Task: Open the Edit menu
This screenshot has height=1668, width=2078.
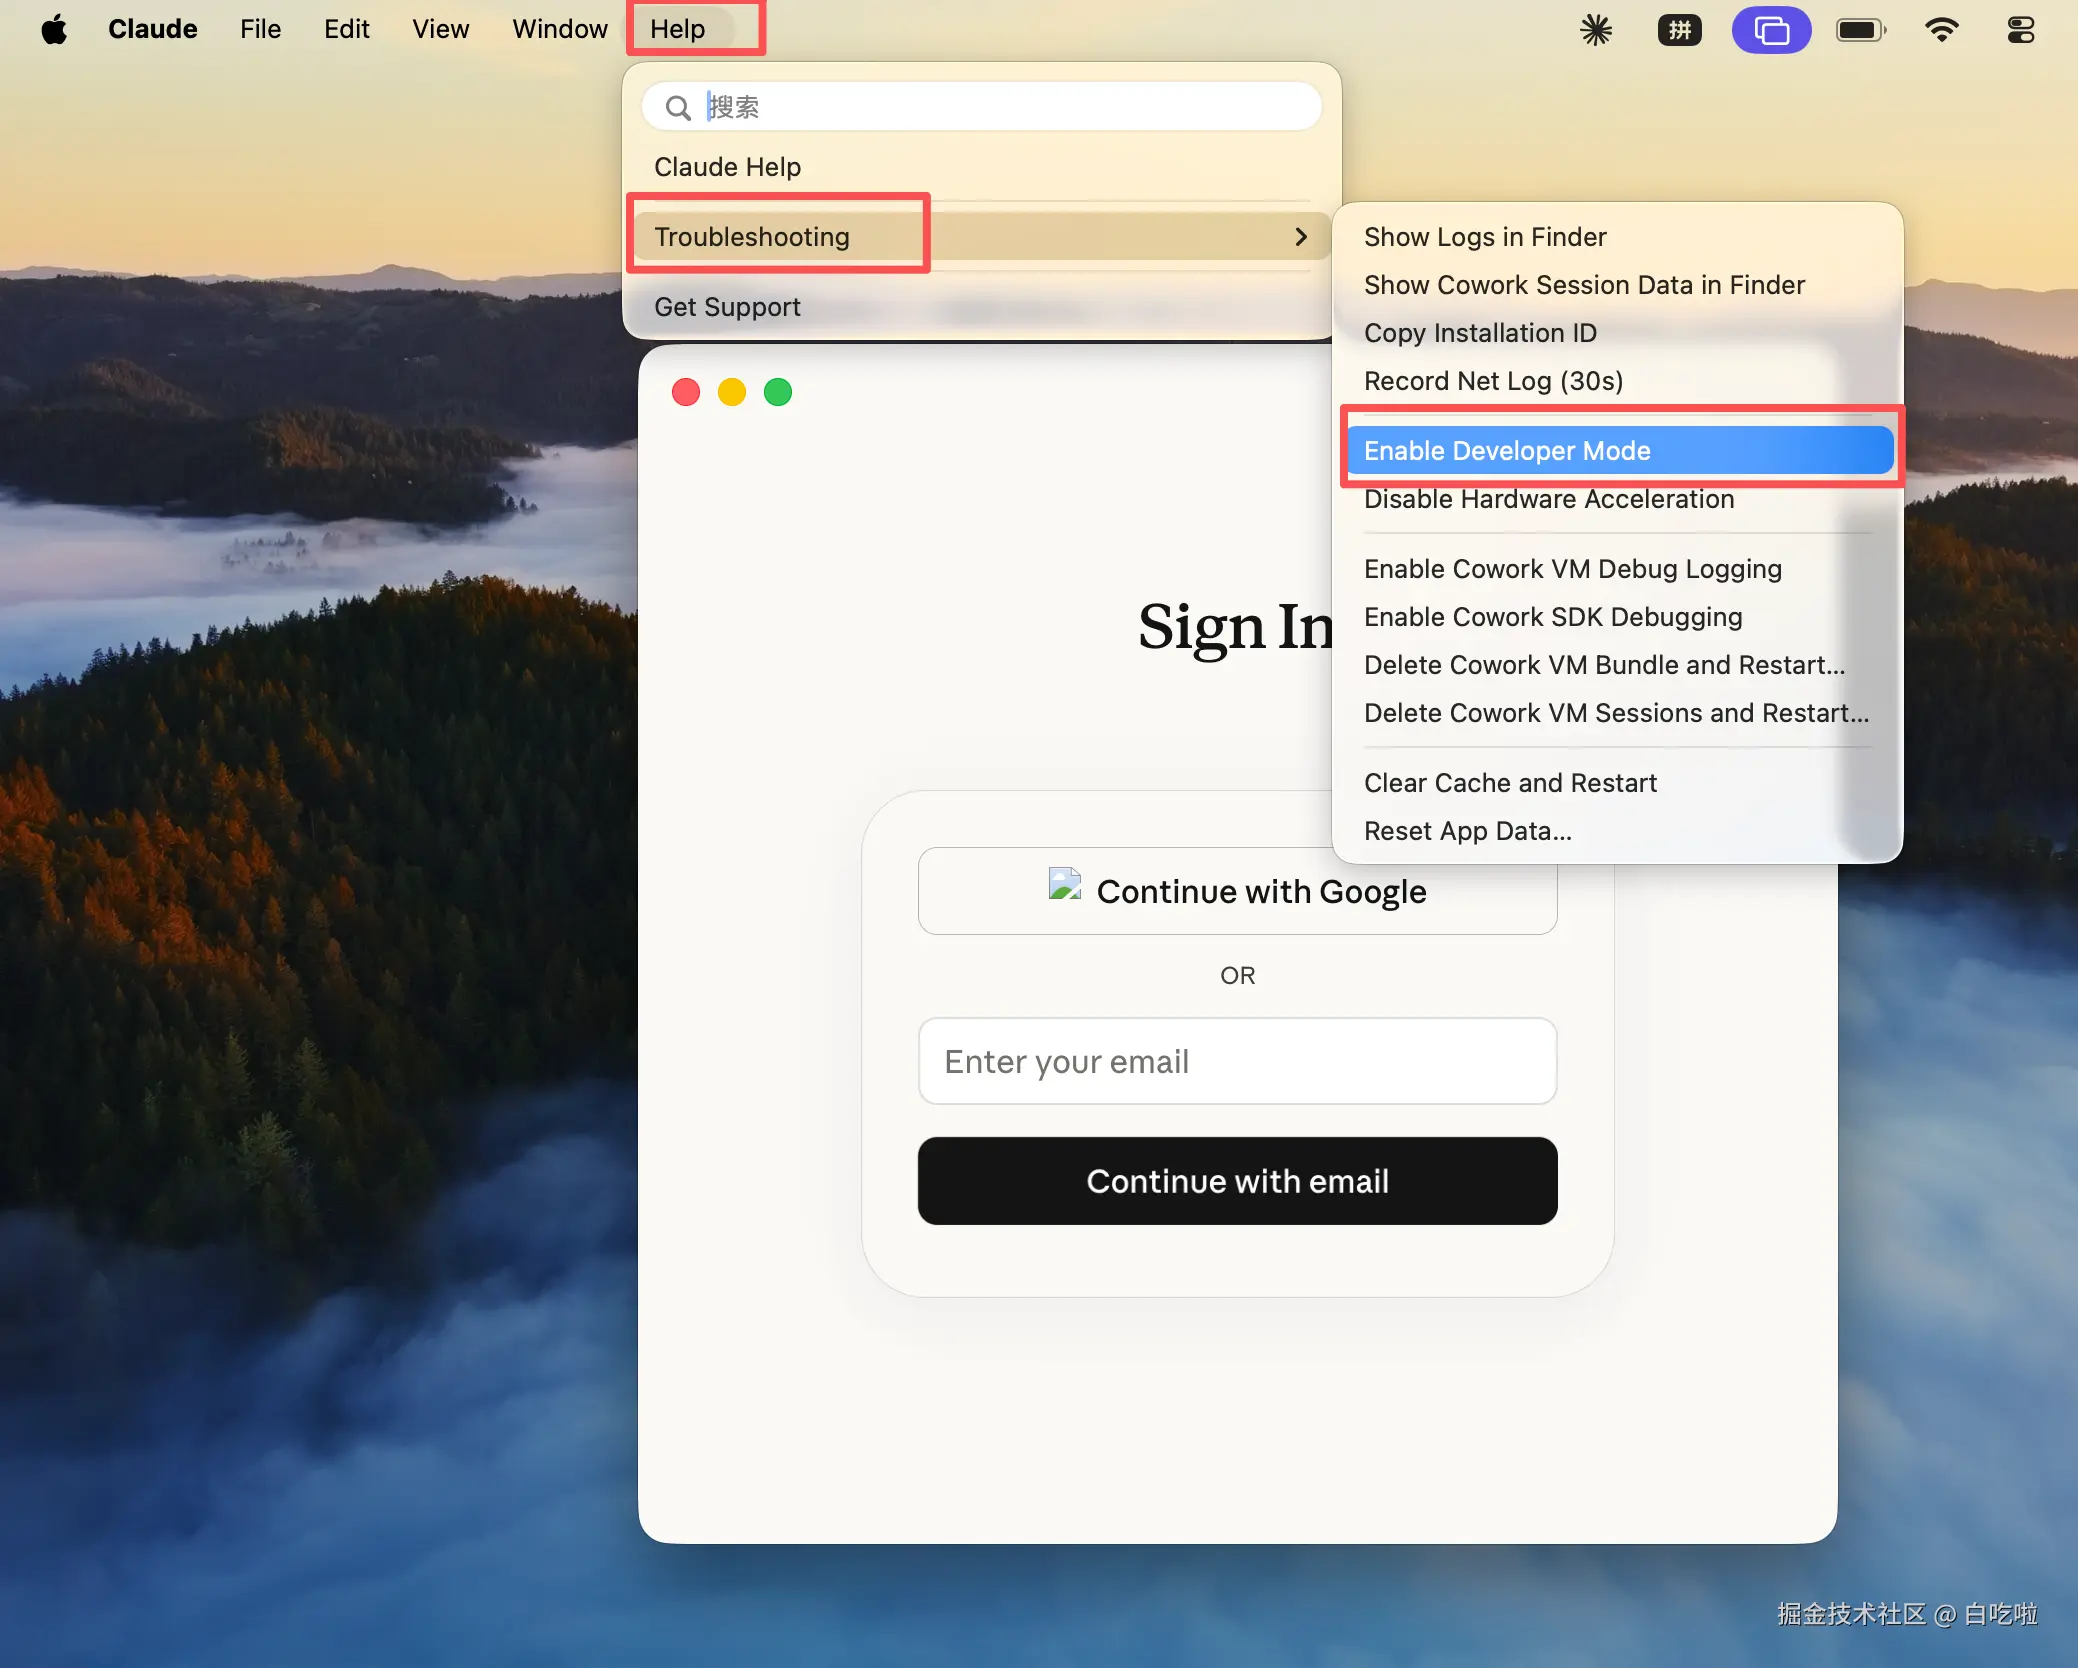Action: (x=346, y=30)
